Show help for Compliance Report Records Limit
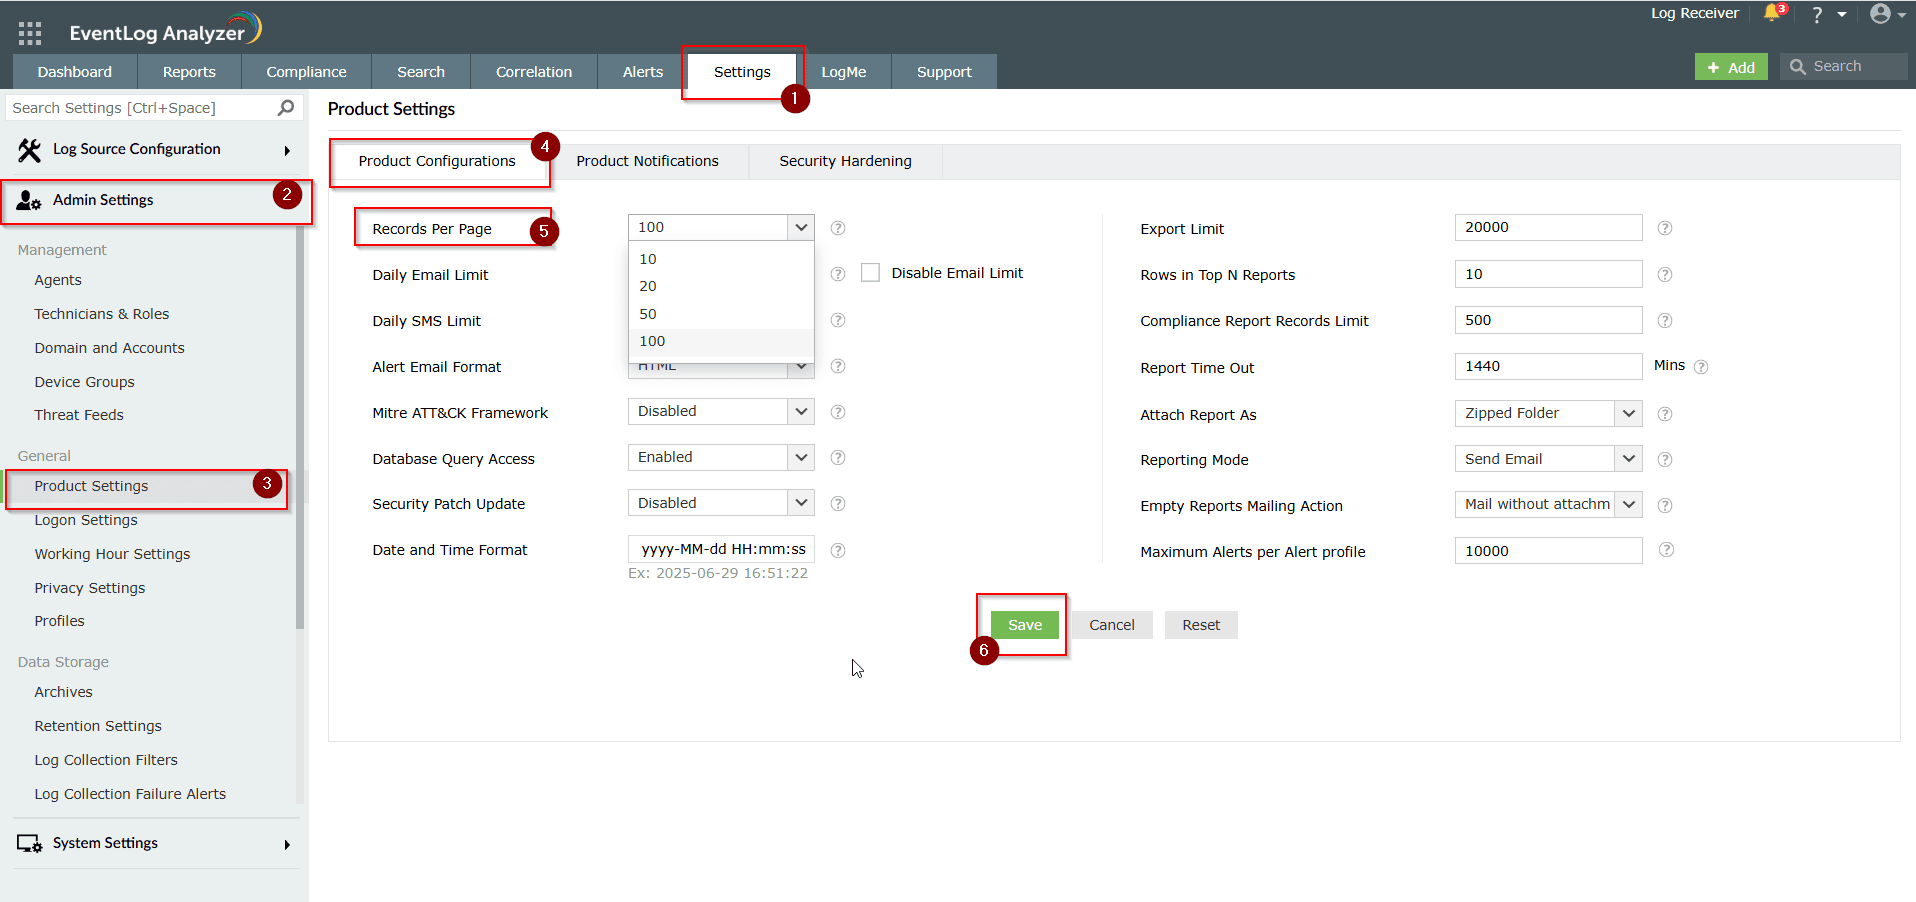Image resolution: width=1916 pixels, height=902 pixels. [x=1665, y=320]
